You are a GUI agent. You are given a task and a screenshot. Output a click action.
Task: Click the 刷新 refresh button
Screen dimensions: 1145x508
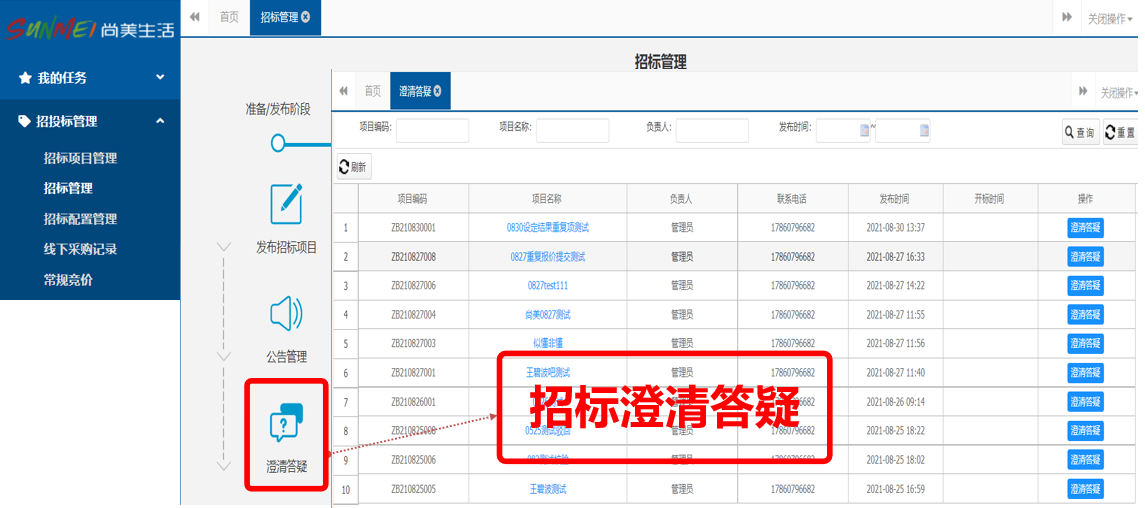[x=354, y=167]
